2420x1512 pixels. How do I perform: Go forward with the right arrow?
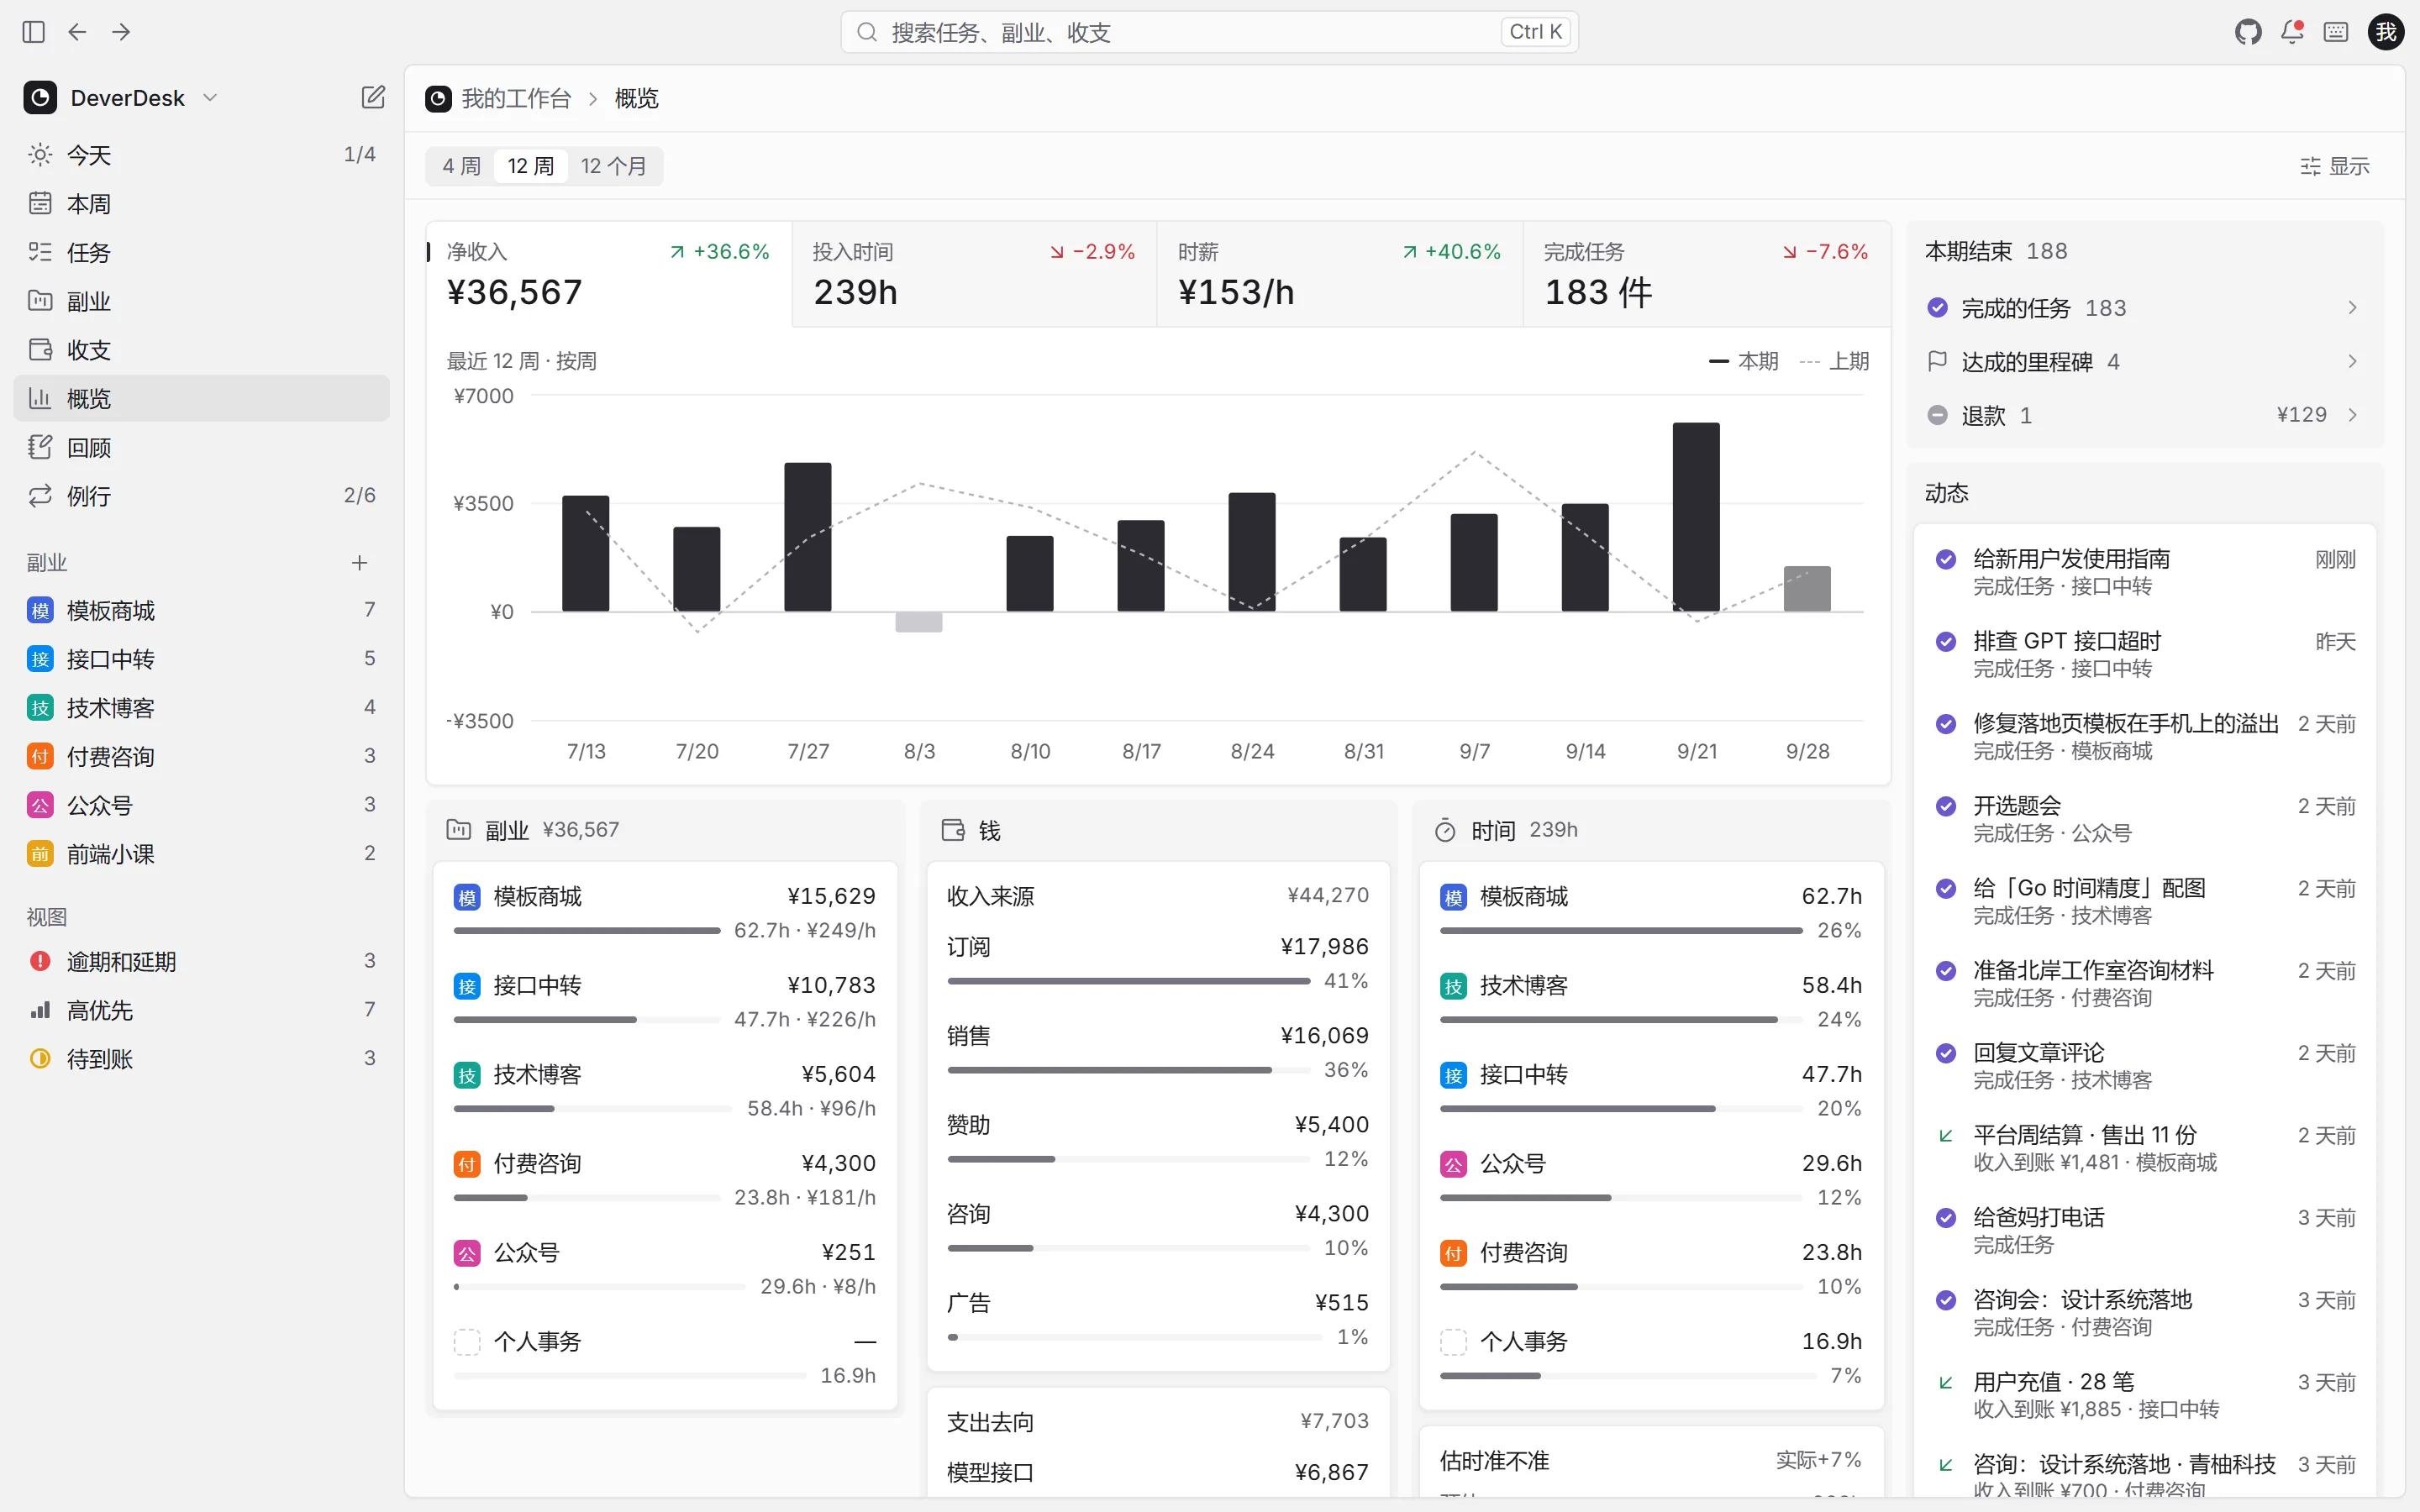click(x=121, y=32)
